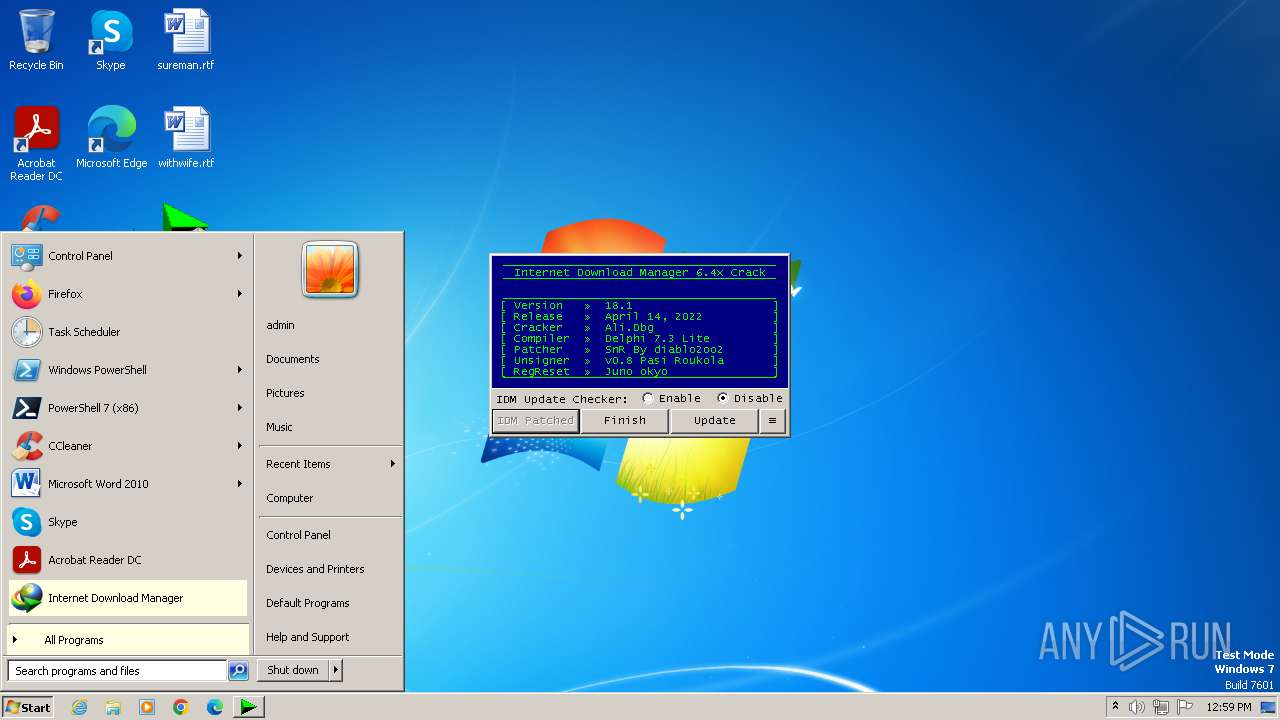1280x720 pixels.
Task: Click the search magnifier button
Action: pos(238,671)
